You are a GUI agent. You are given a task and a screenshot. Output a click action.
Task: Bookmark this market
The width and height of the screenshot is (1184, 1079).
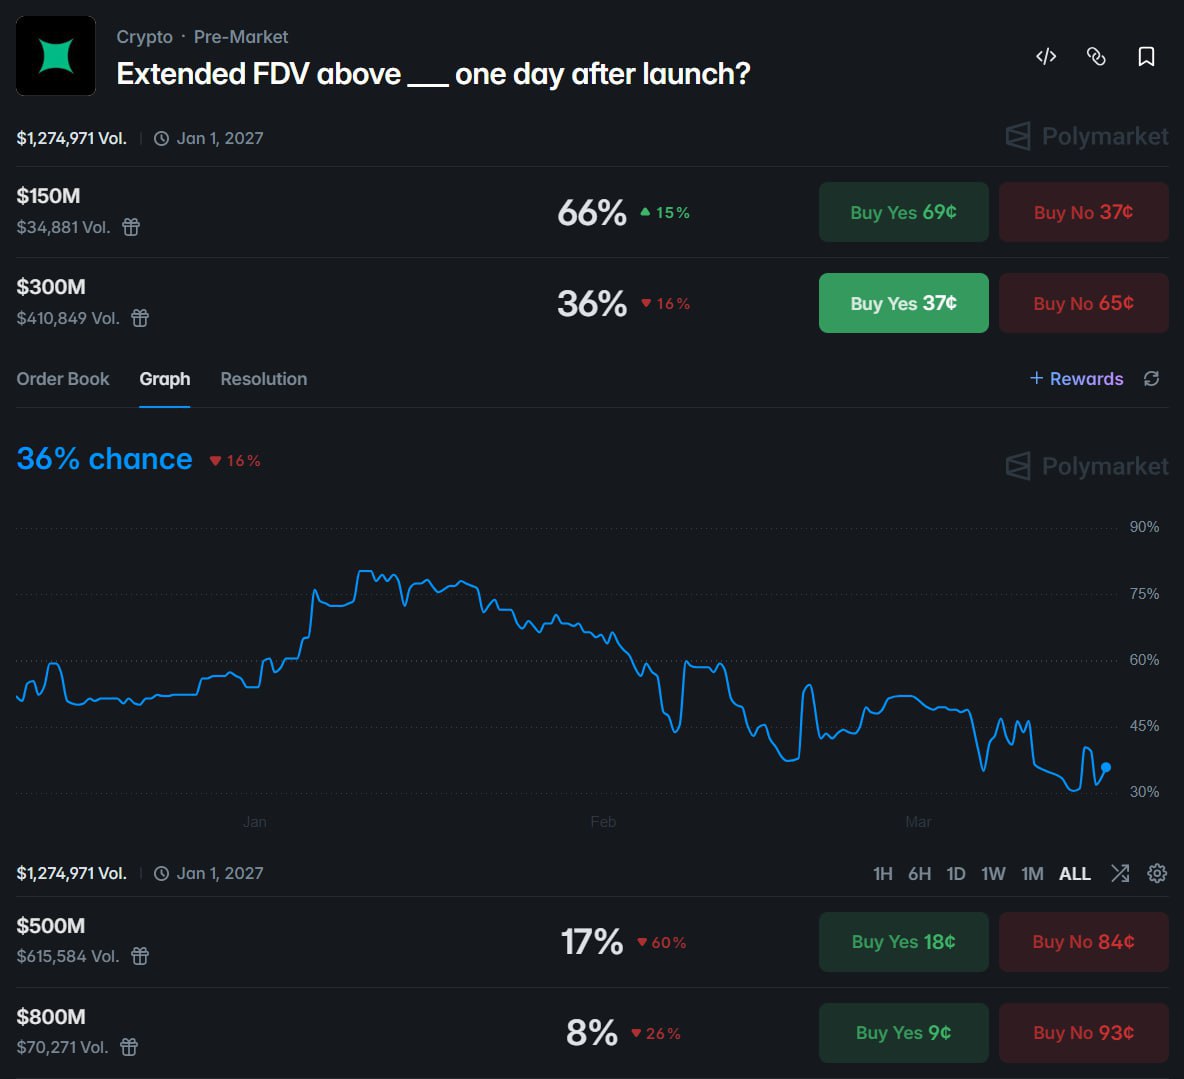click(x=1146, y=56)
